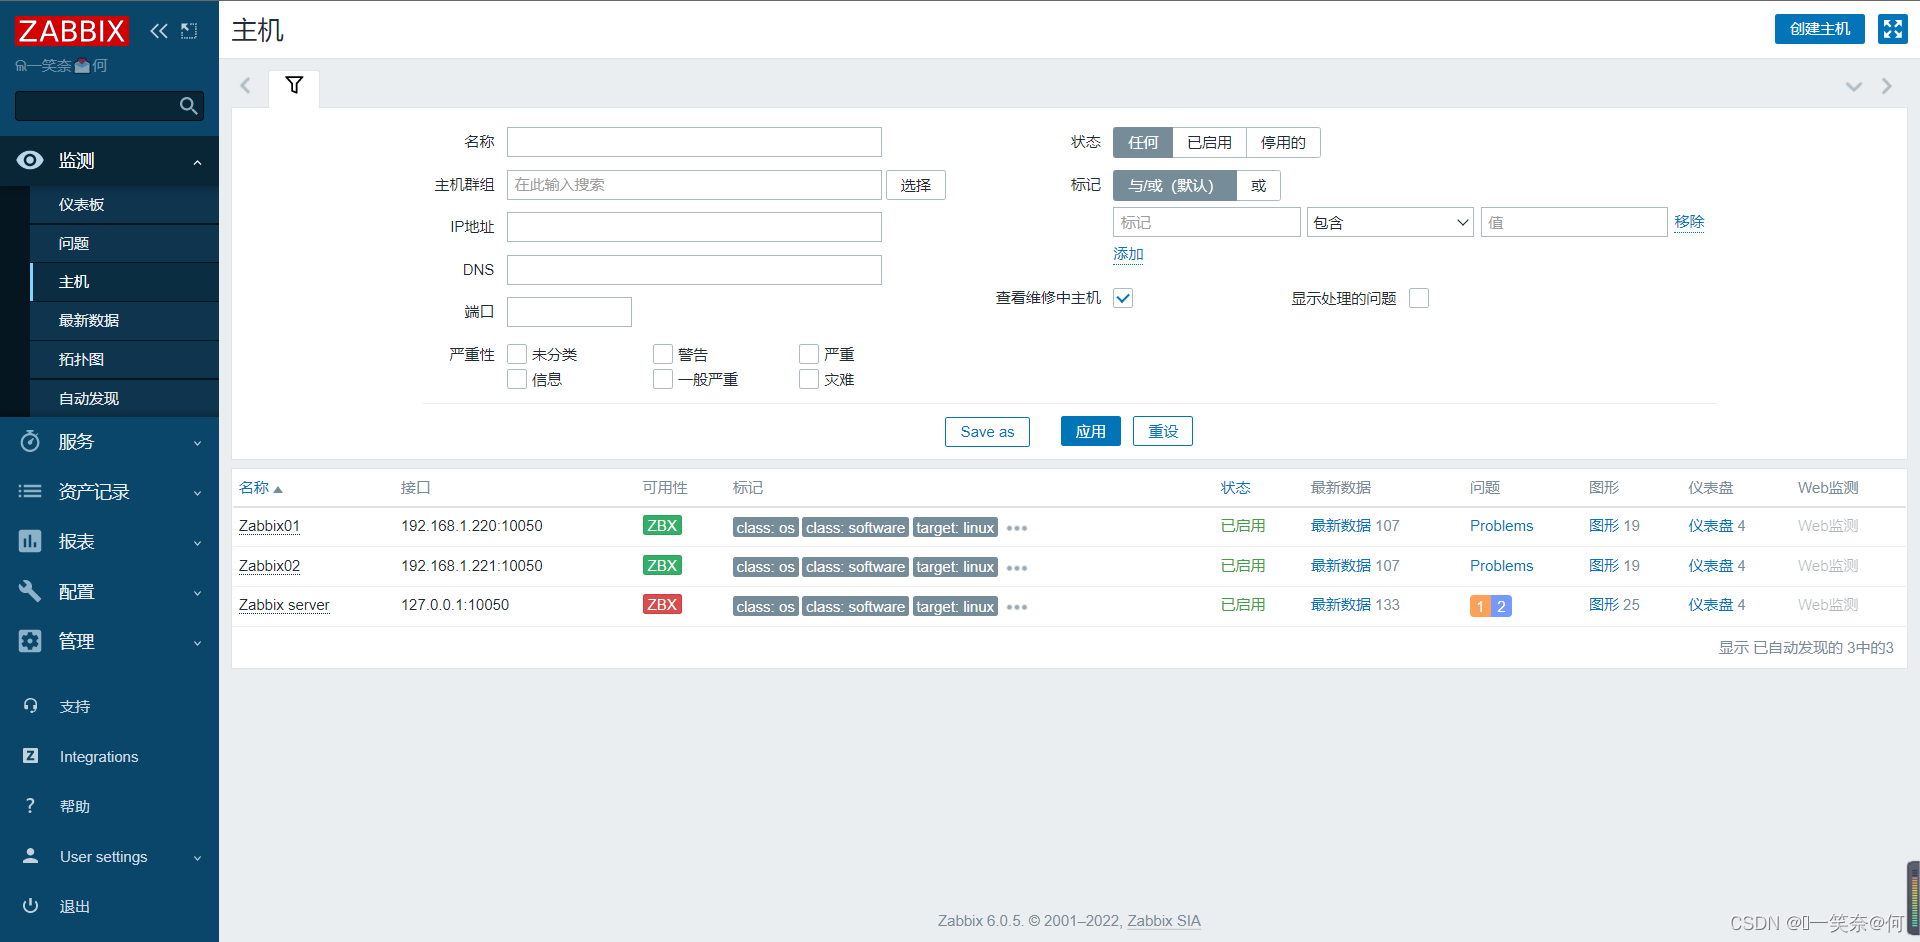Switch tag mode to 或
Screen dimensions: 1920x942
[1258, 186]
